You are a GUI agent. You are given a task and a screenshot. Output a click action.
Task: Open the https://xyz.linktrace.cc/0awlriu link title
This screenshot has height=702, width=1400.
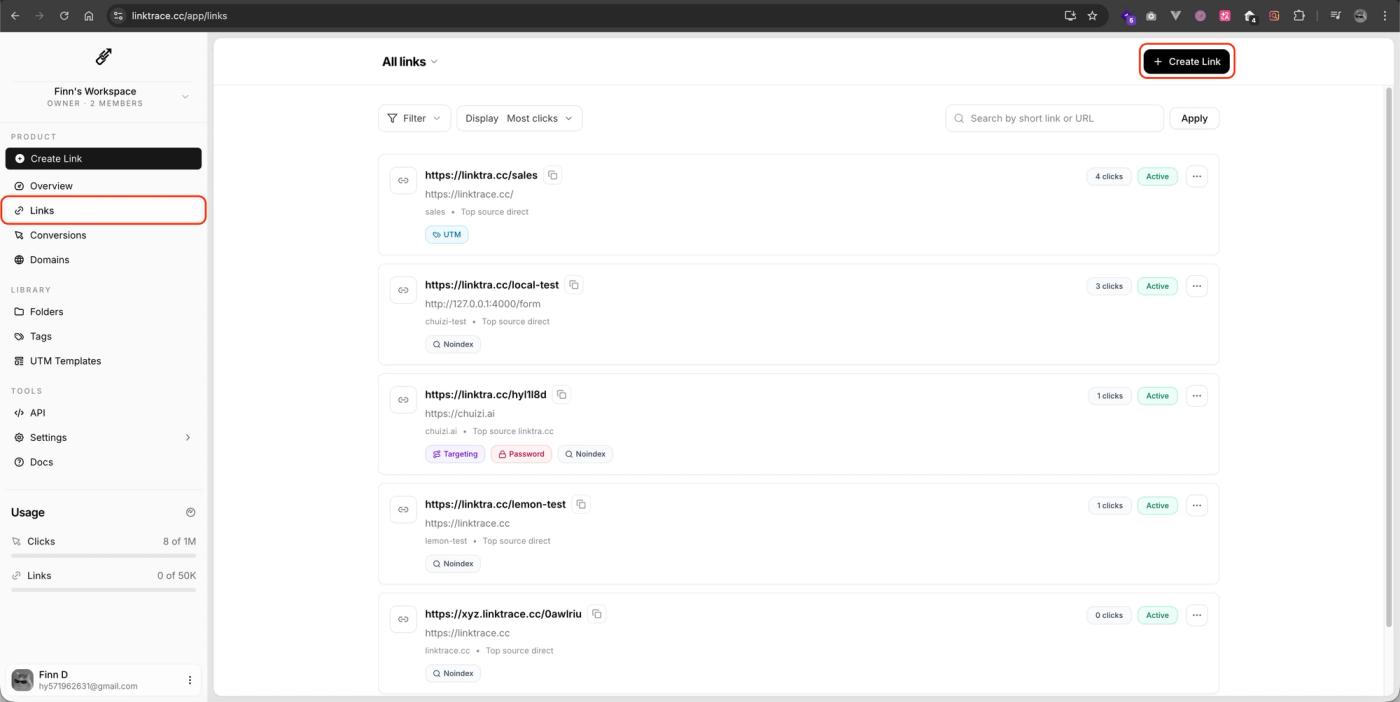[503, 614]
